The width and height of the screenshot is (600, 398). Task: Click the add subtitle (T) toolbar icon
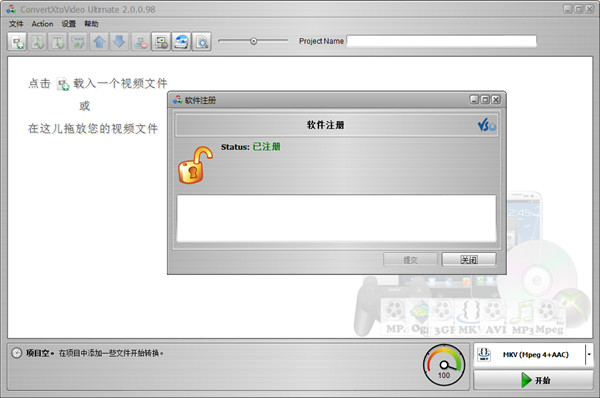tap(58, 42)
